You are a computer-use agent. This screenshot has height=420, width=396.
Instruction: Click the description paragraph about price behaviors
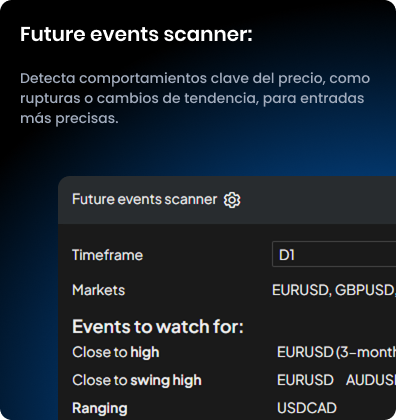(x=195, y=98)
